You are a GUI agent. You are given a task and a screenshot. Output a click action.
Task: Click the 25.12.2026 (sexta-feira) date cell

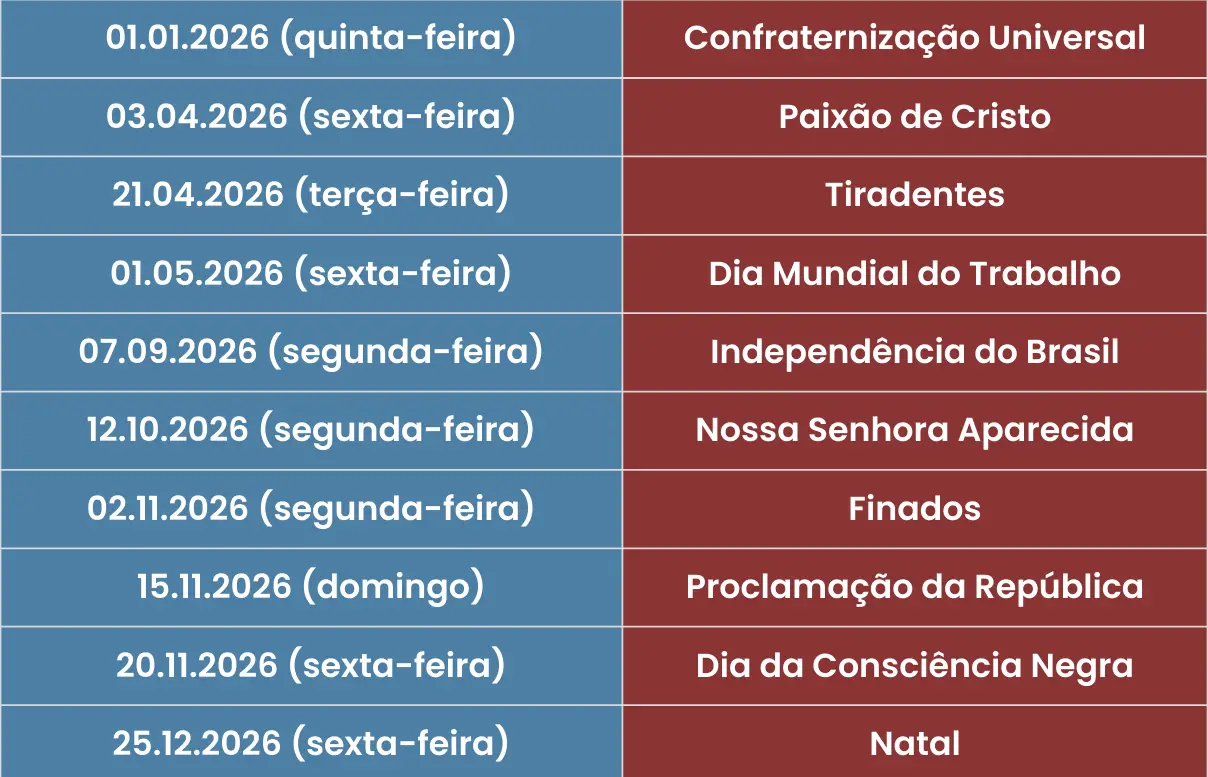click(x=311, y=743)
